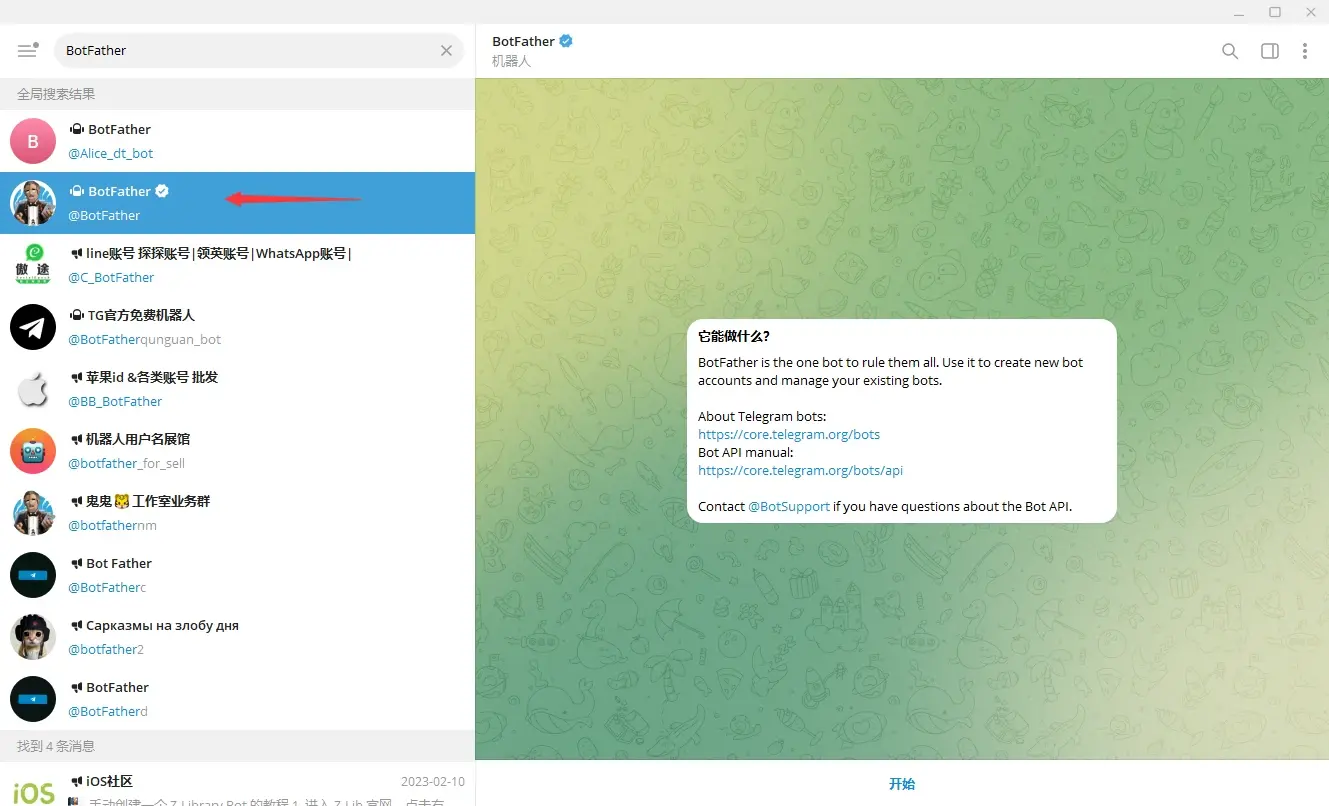Screen dimensions: 1329x806
Task: Click the @BotFatherd dark avatar
Action: (33, 699)
